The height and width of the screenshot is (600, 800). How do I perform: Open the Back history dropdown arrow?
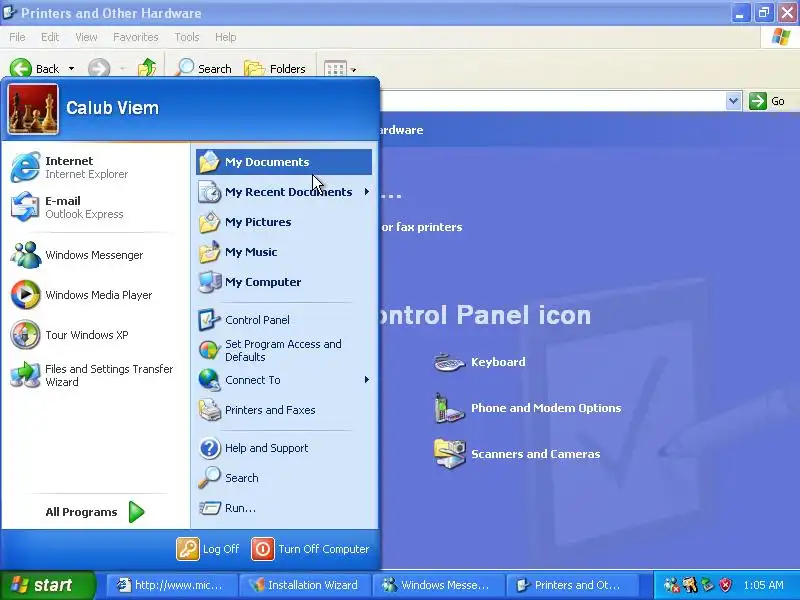71,68
